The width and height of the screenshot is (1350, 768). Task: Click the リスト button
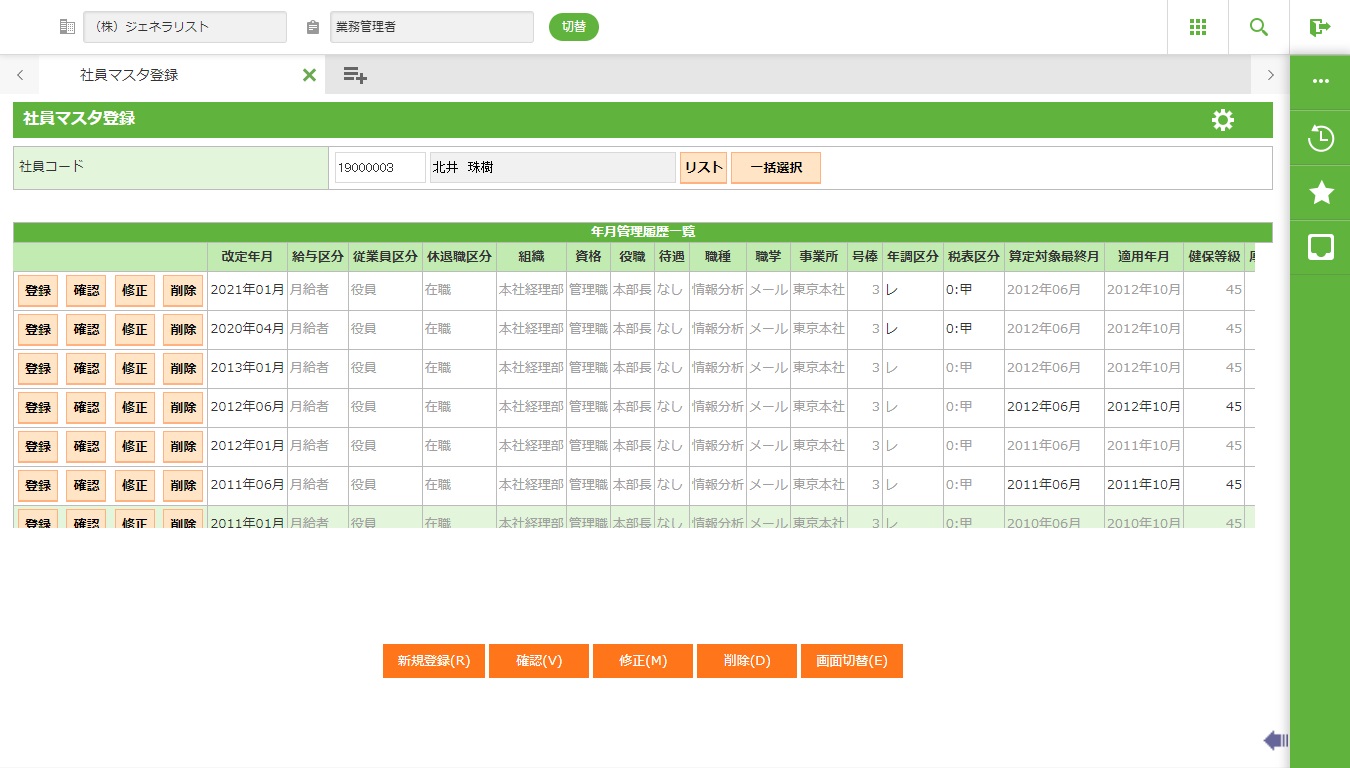[703, 168]
